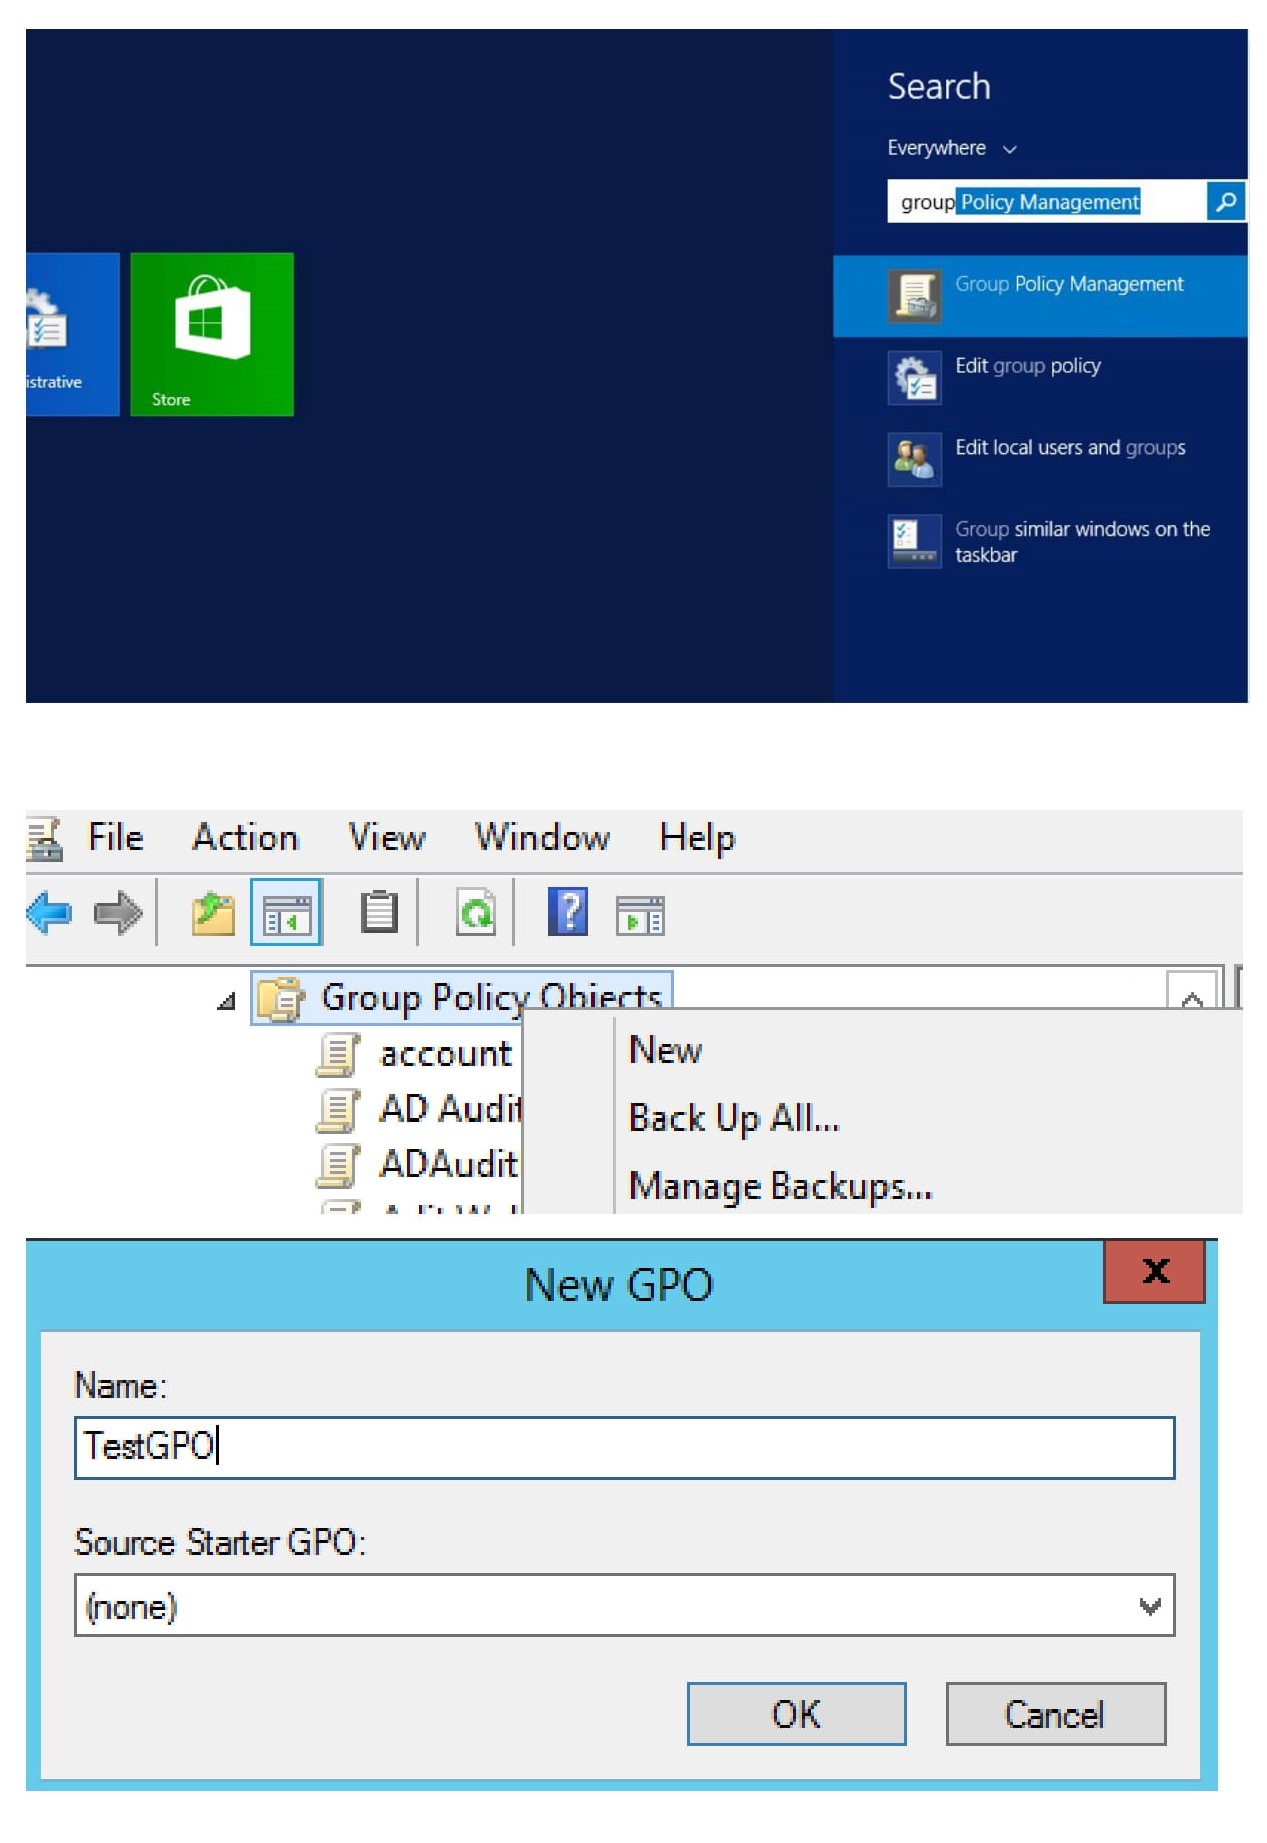
Task: Open the Store tile
Action: 212,334
